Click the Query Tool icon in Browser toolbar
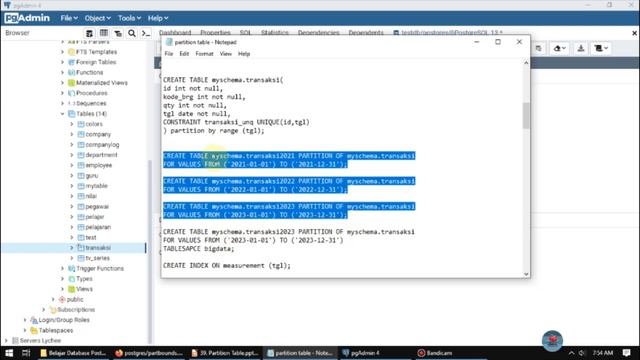640x360 pixels. (89, 33)
